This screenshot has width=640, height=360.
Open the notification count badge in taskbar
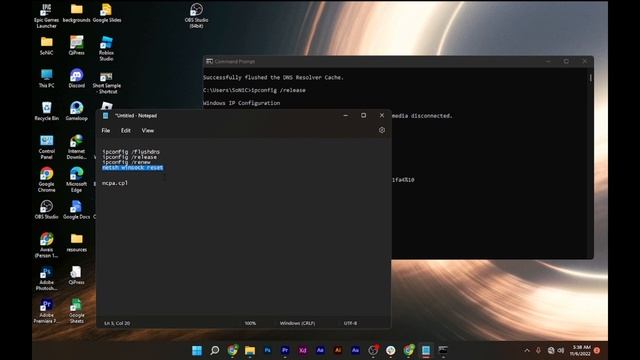(597, 351)
